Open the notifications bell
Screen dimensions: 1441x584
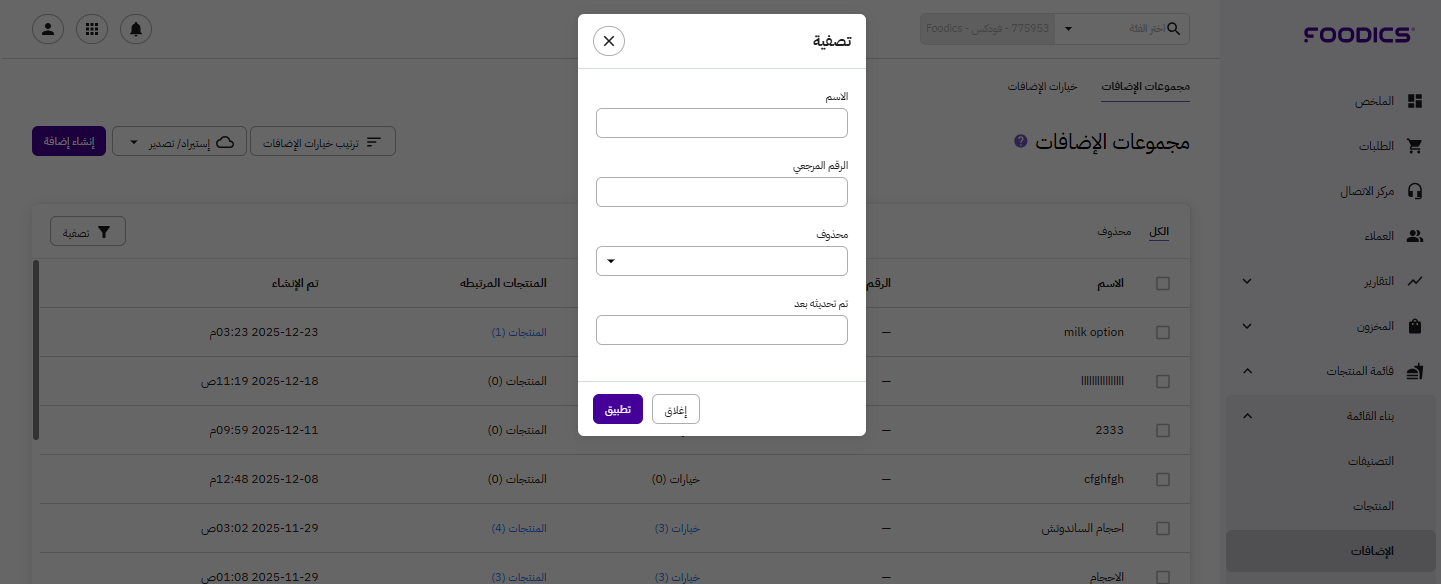(x=136, y=29)
